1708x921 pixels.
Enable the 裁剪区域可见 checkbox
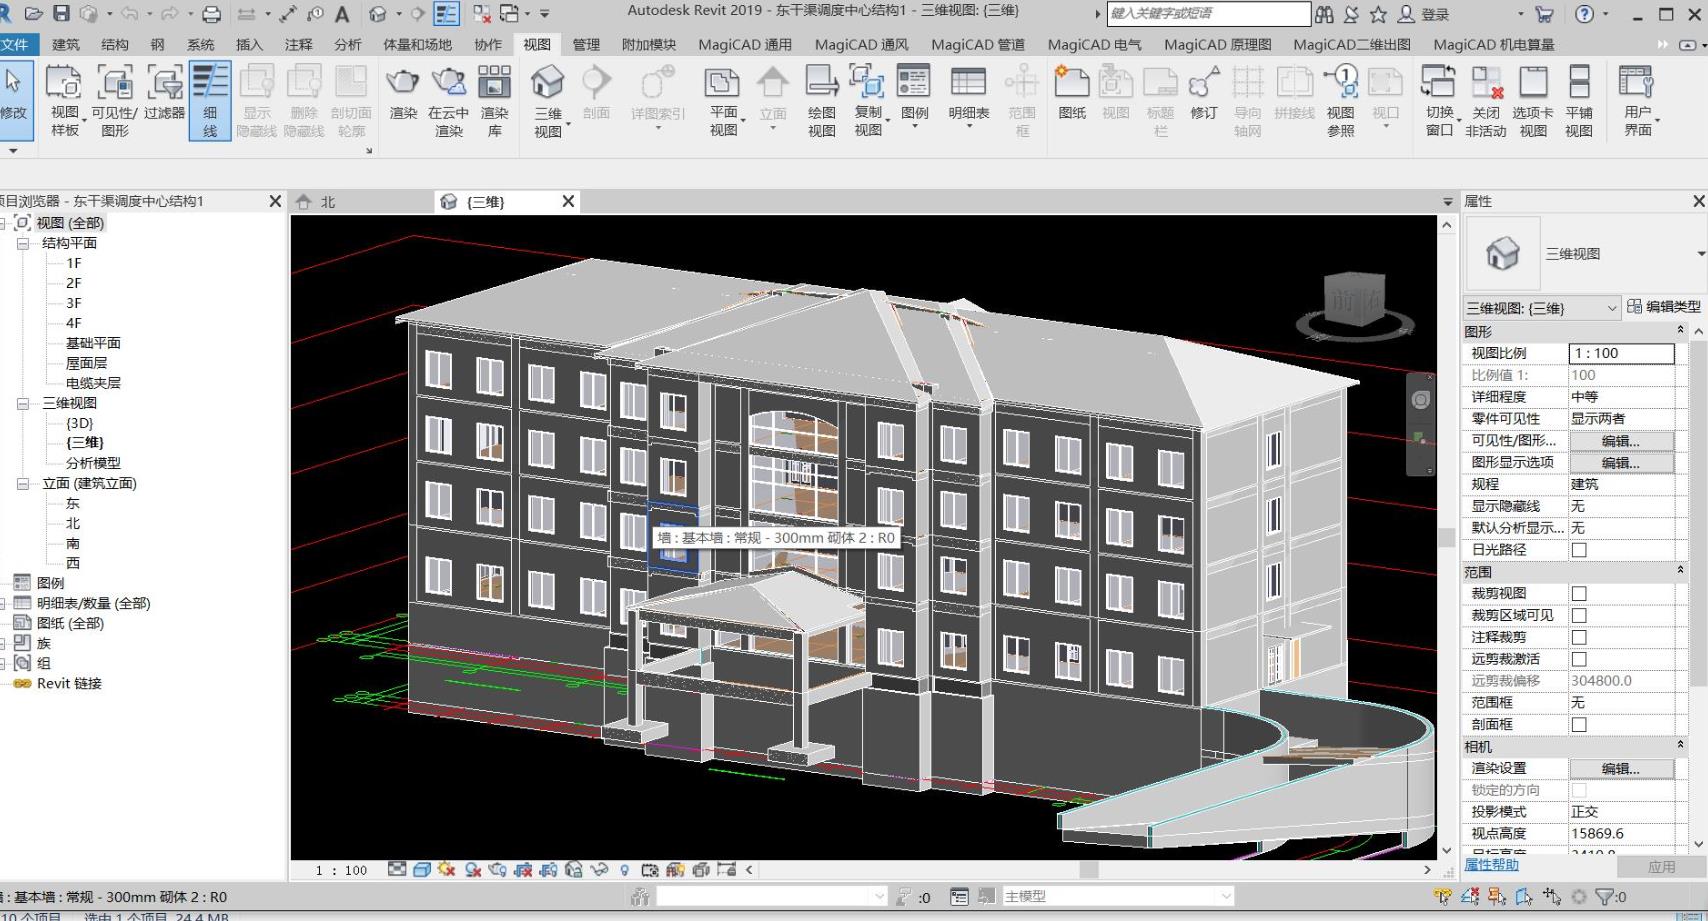click(1579, 616)
